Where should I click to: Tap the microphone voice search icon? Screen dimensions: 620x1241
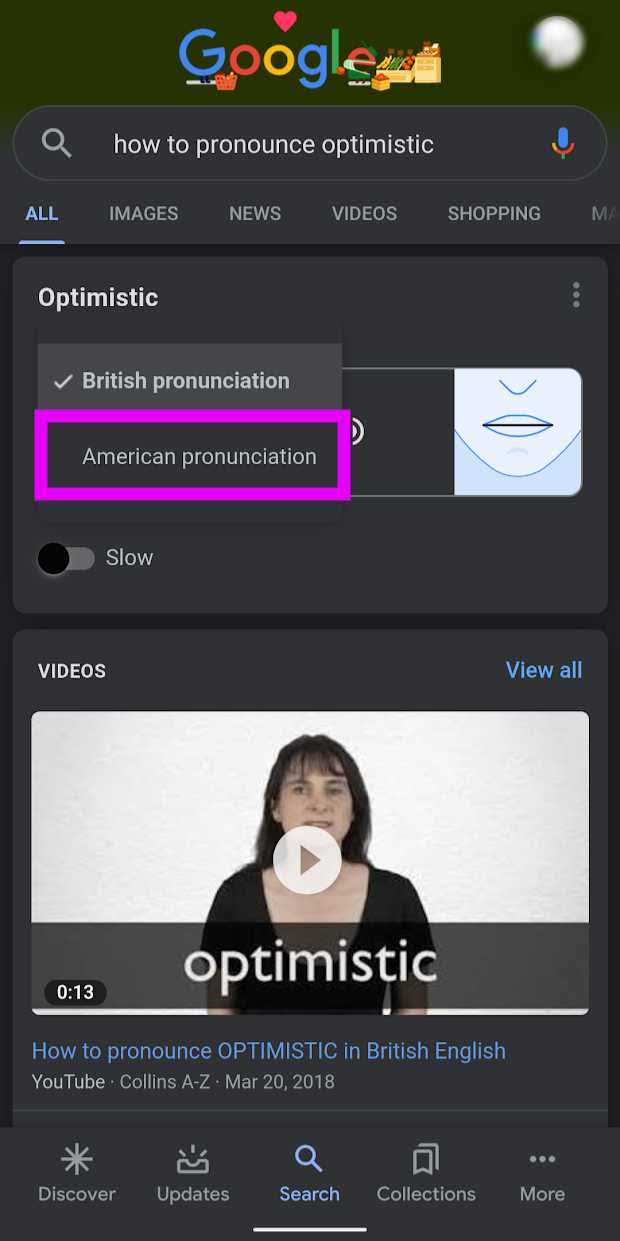pyautogui.click(x=563, y=144)
